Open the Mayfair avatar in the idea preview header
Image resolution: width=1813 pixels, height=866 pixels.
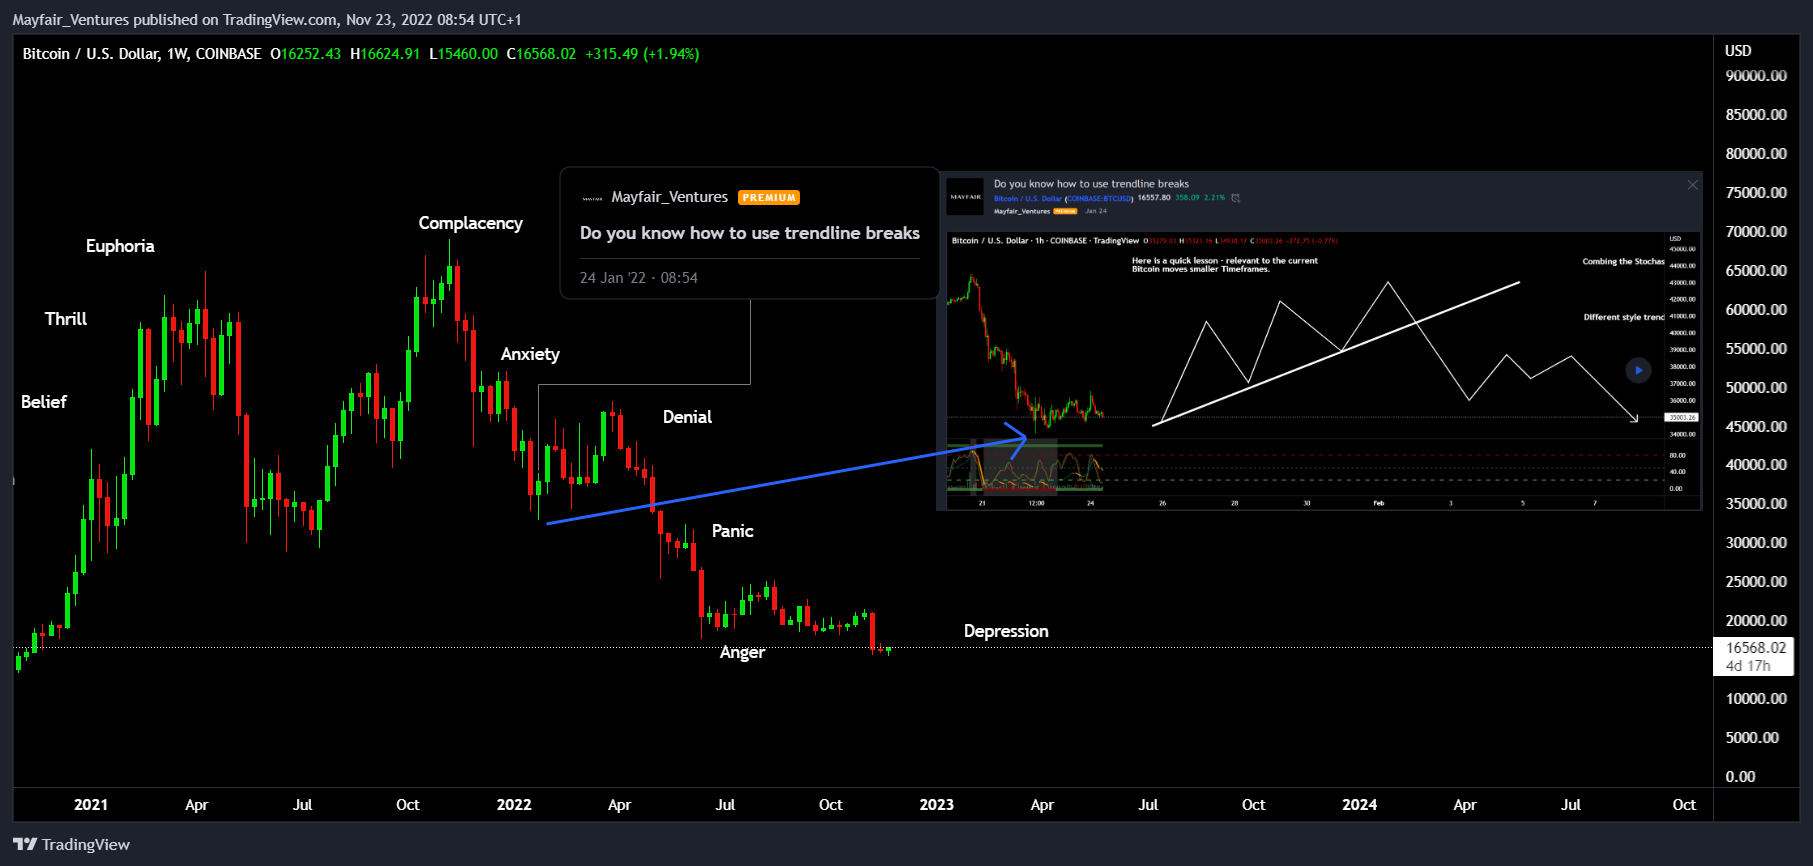tap(965, 197)
